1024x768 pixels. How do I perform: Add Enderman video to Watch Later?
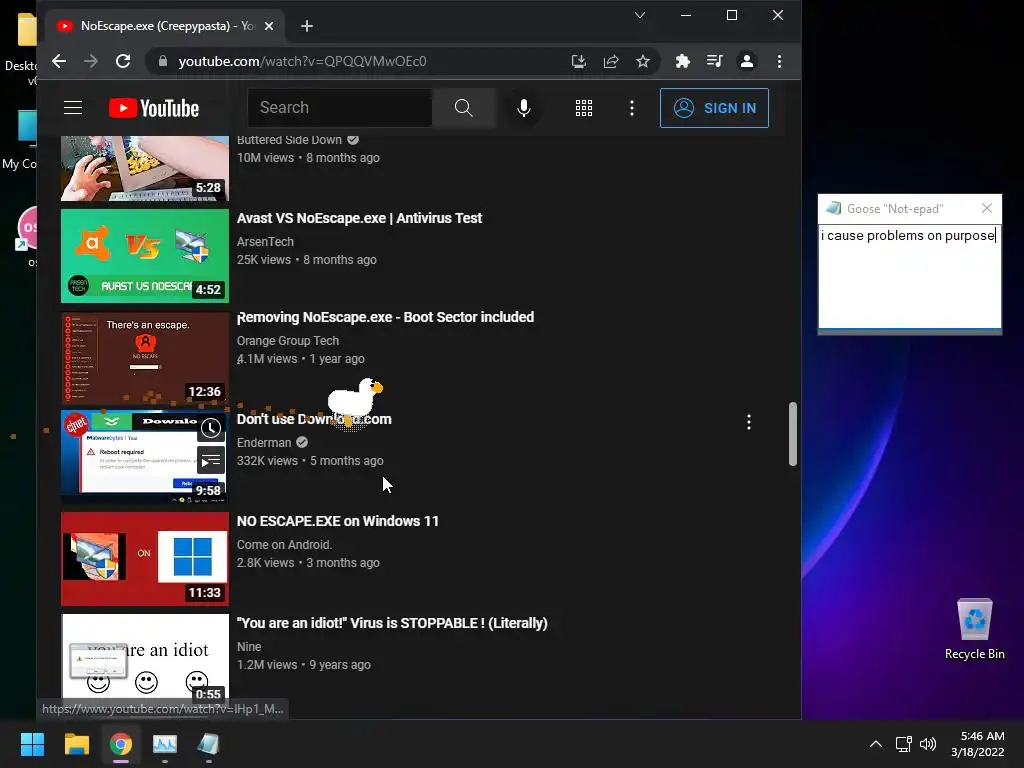pos(210,428)
